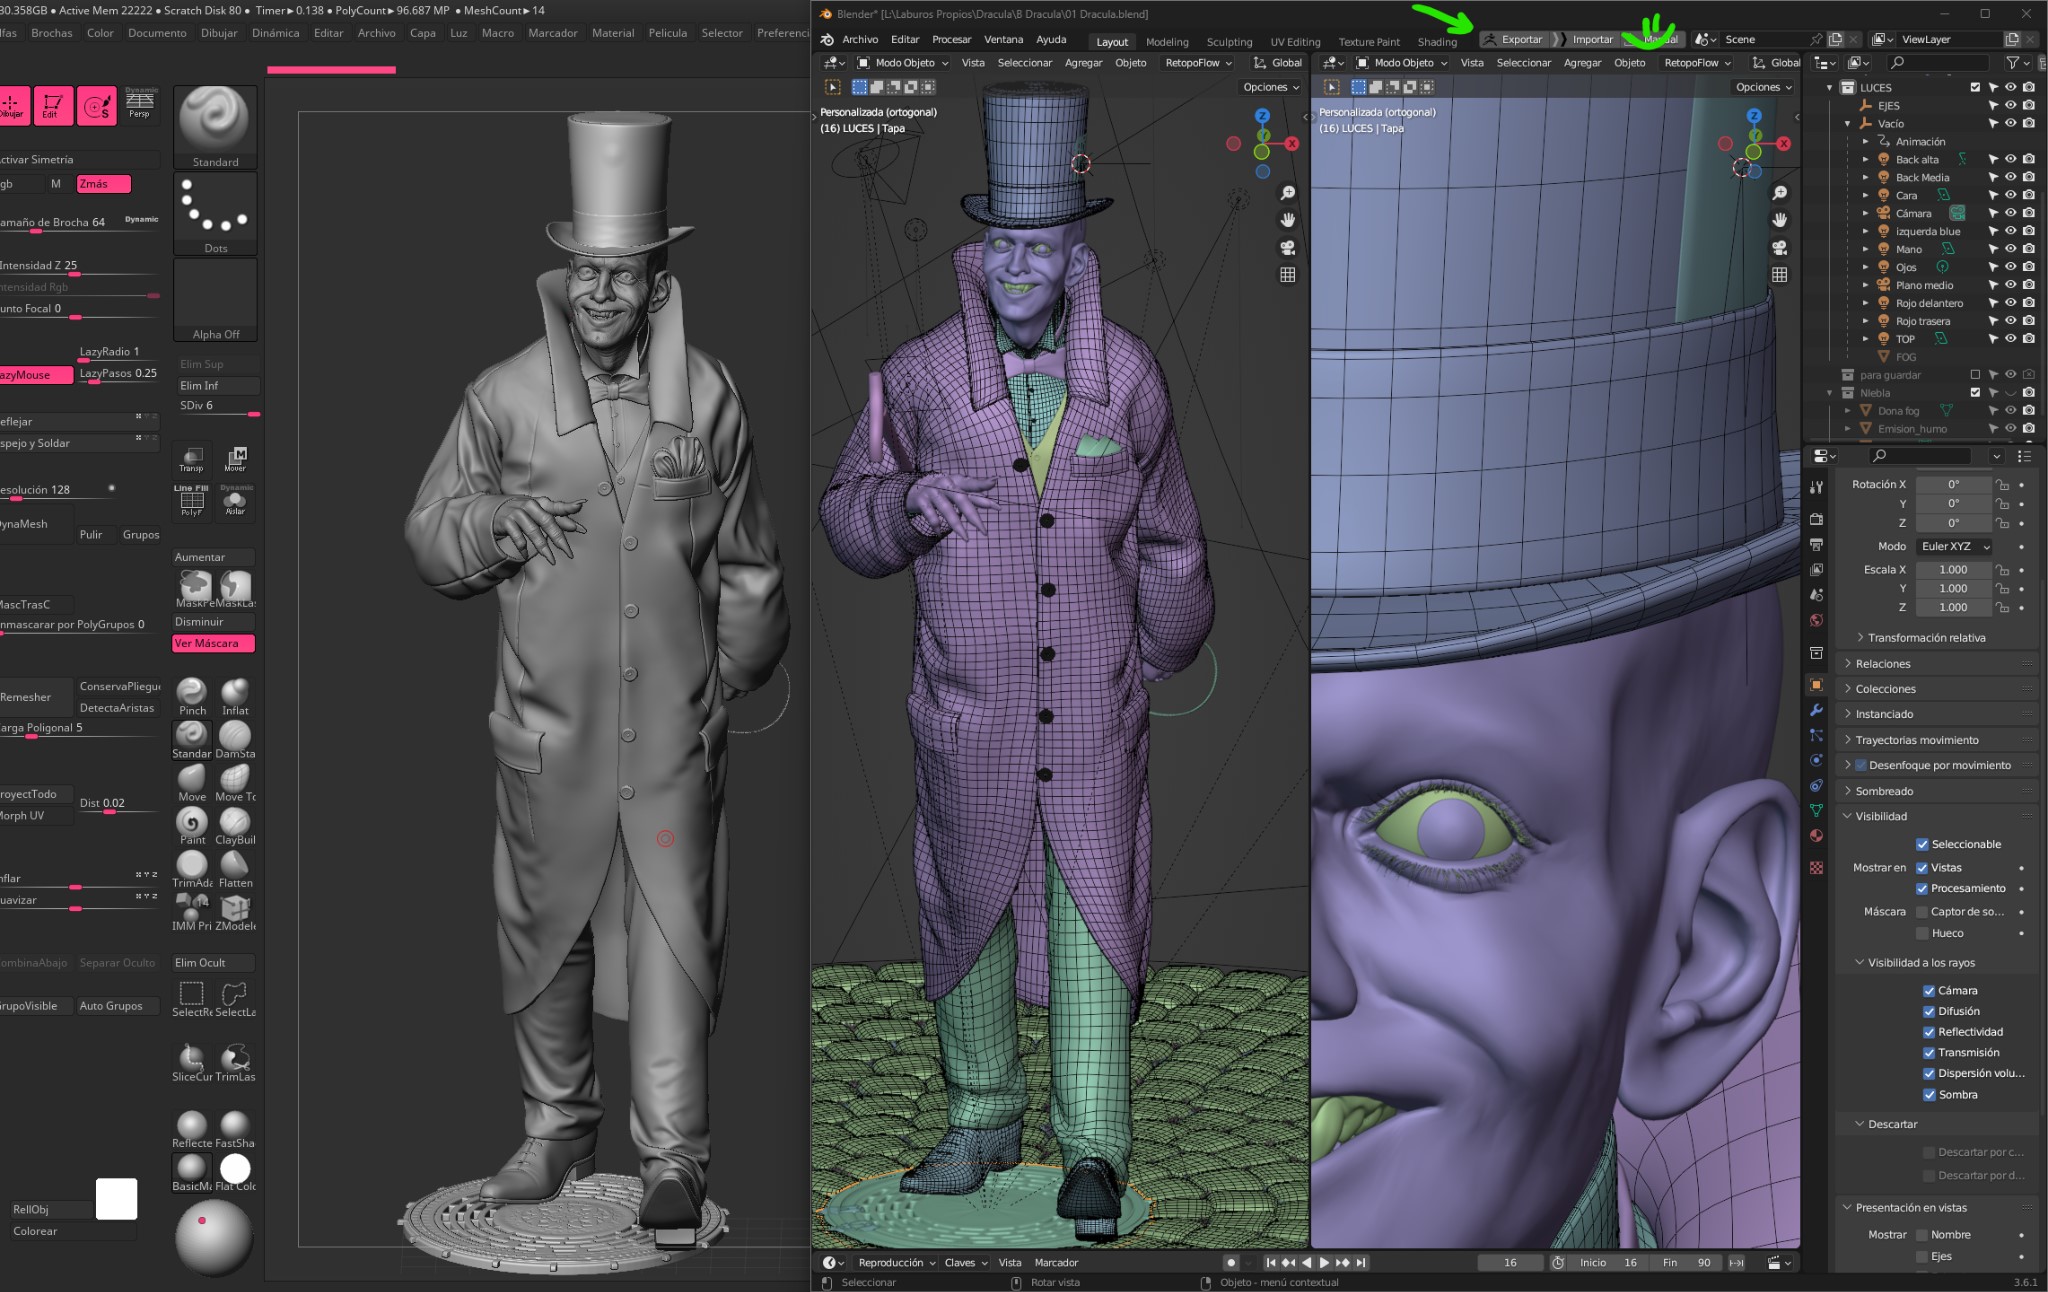The height and width of the screenshot is (1292, 2048).
Task: Click the pan hand gizmo in left Blender viewport
Action: click(x=1288, y=220)
